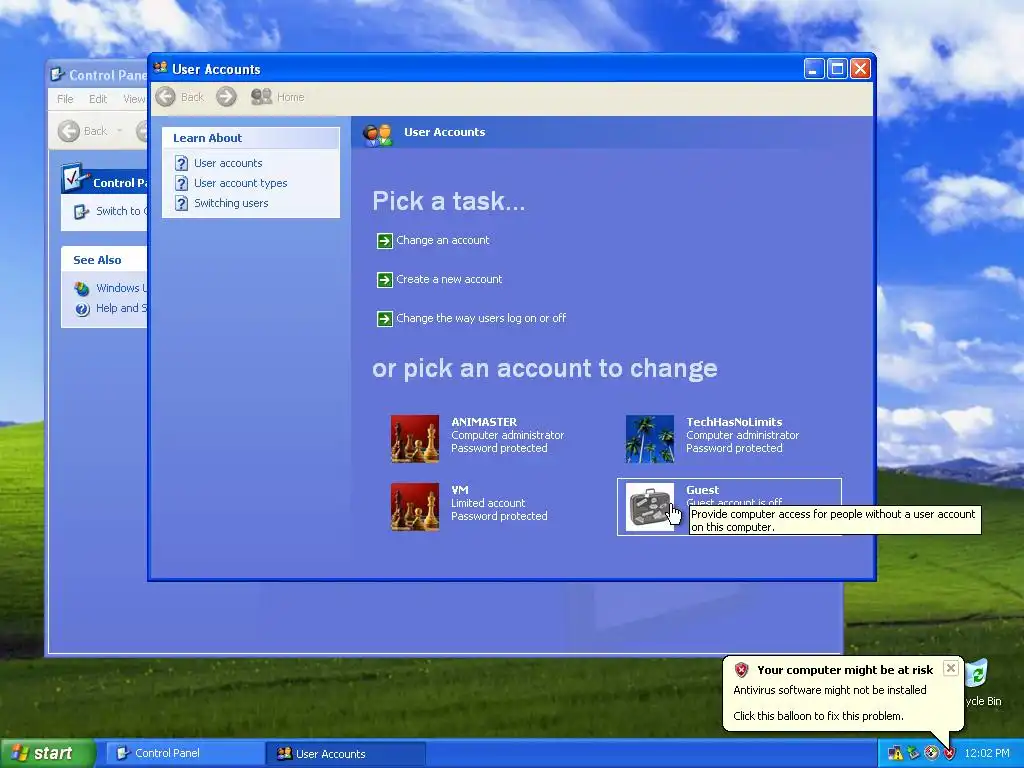Viewport: 1024px width, 768px height.
Task: Switch to User Accounts taskbar button
Action: (x=346, y=754)
